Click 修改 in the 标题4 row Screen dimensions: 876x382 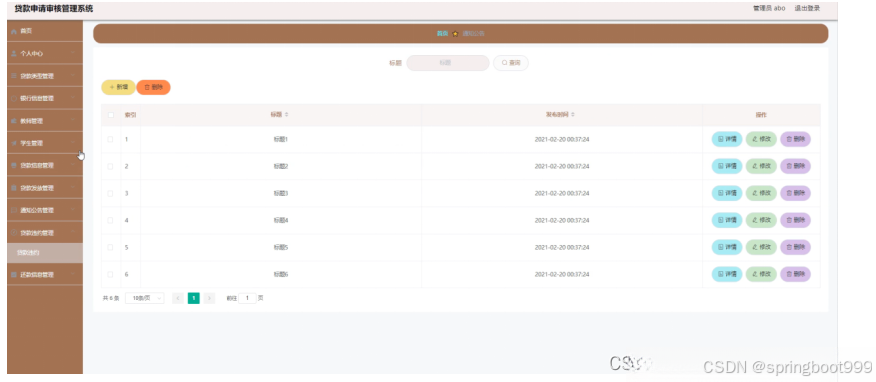(x=761, y=220)
